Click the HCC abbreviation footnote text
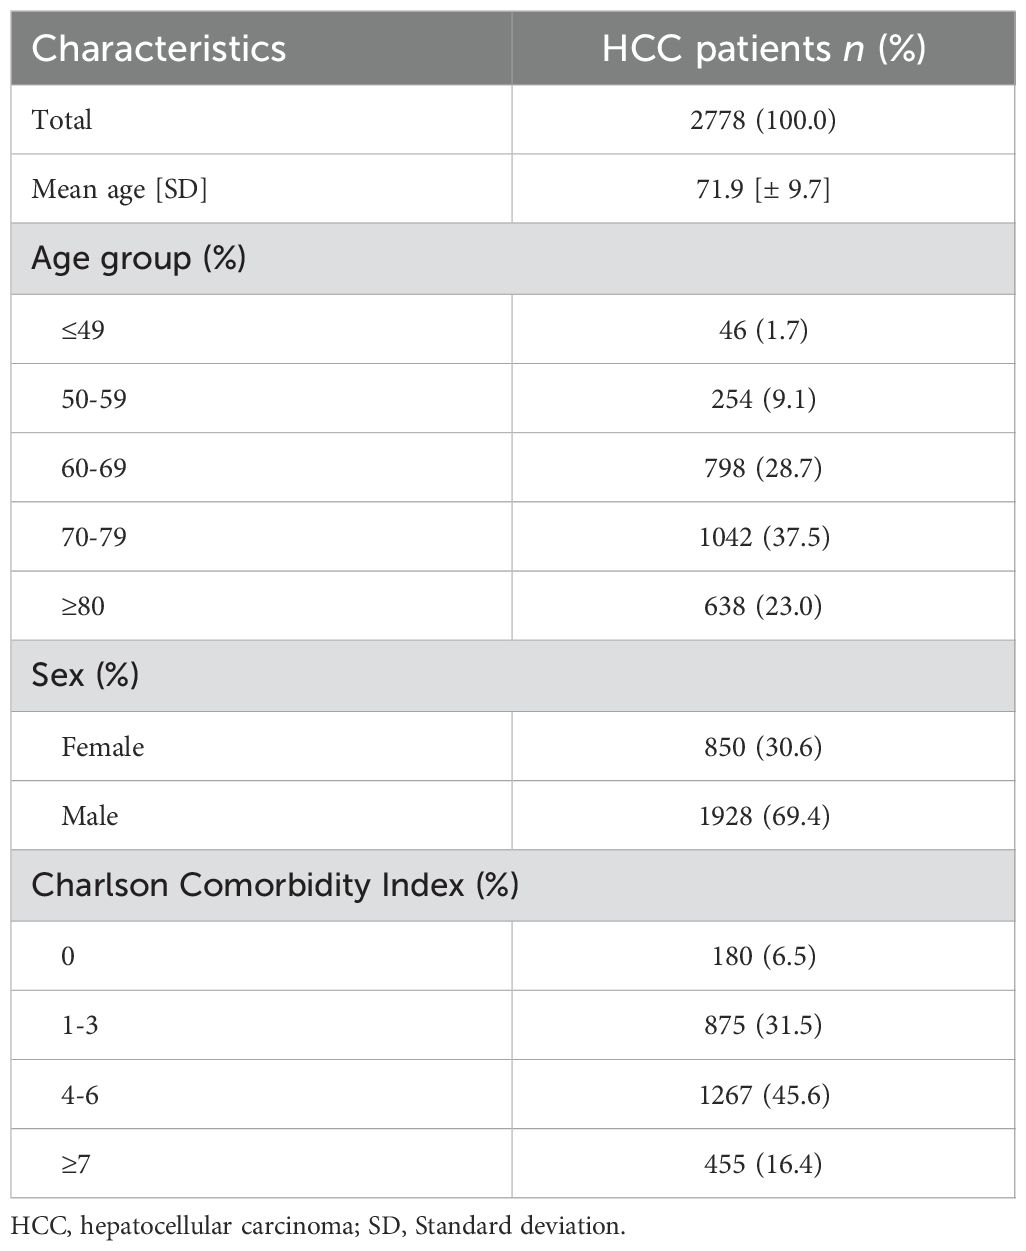The height and width of the screenshot is (1251, 1026). (x=321, y=1225)
